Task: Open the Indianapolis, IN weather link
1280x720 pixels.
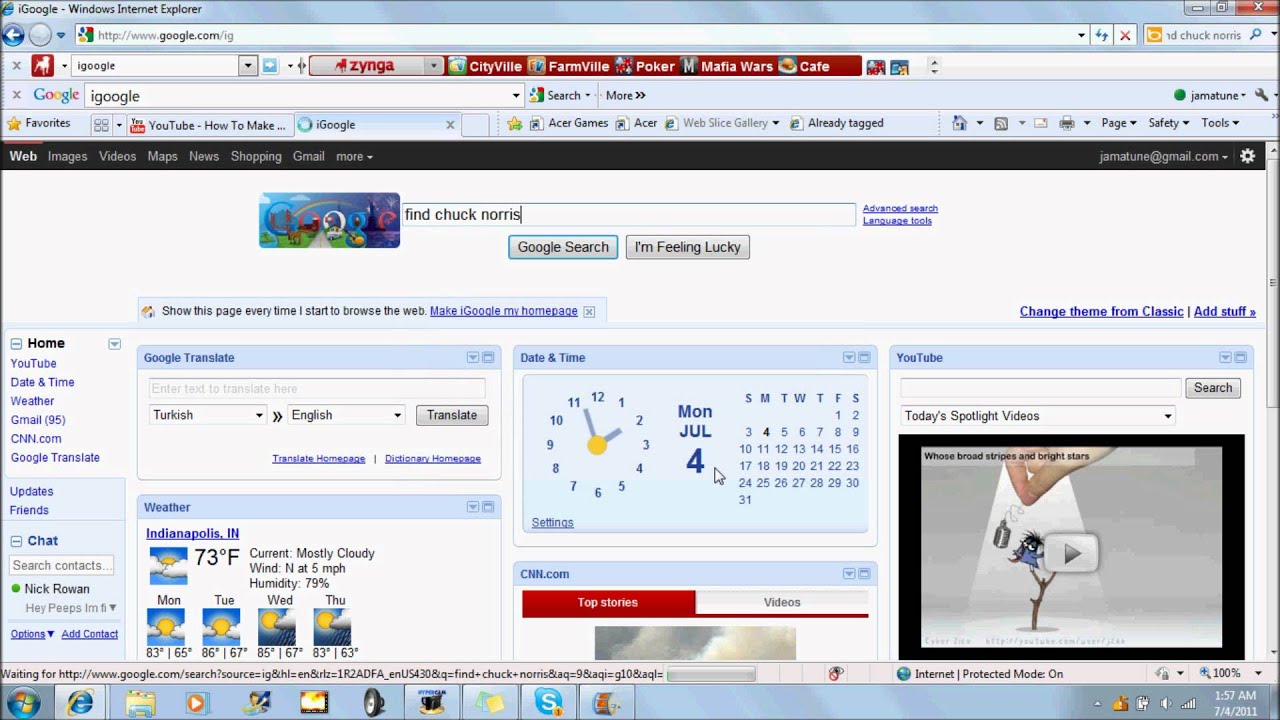Action: (192, 534)
